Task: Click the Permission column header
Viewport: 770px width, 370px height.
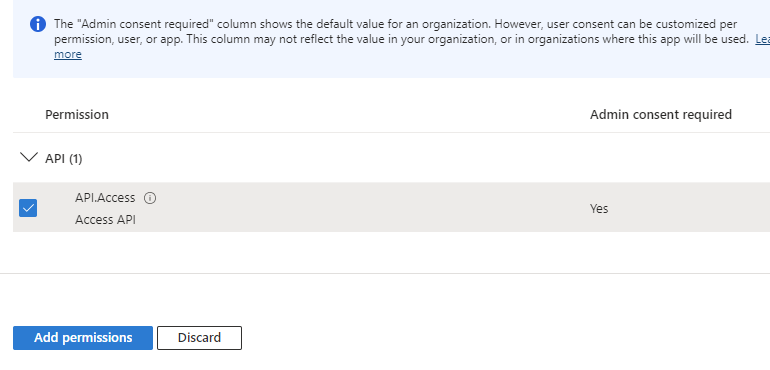Action: click(77, 114)
